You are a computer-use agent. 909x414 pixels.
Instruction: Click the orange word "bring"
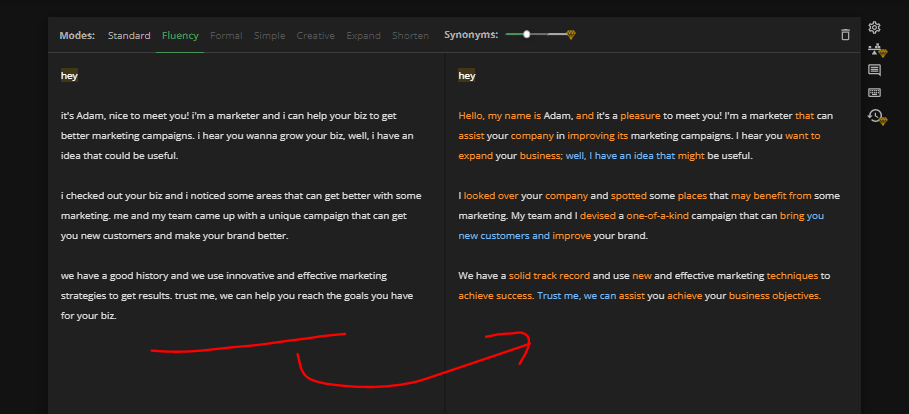[792, 216]
